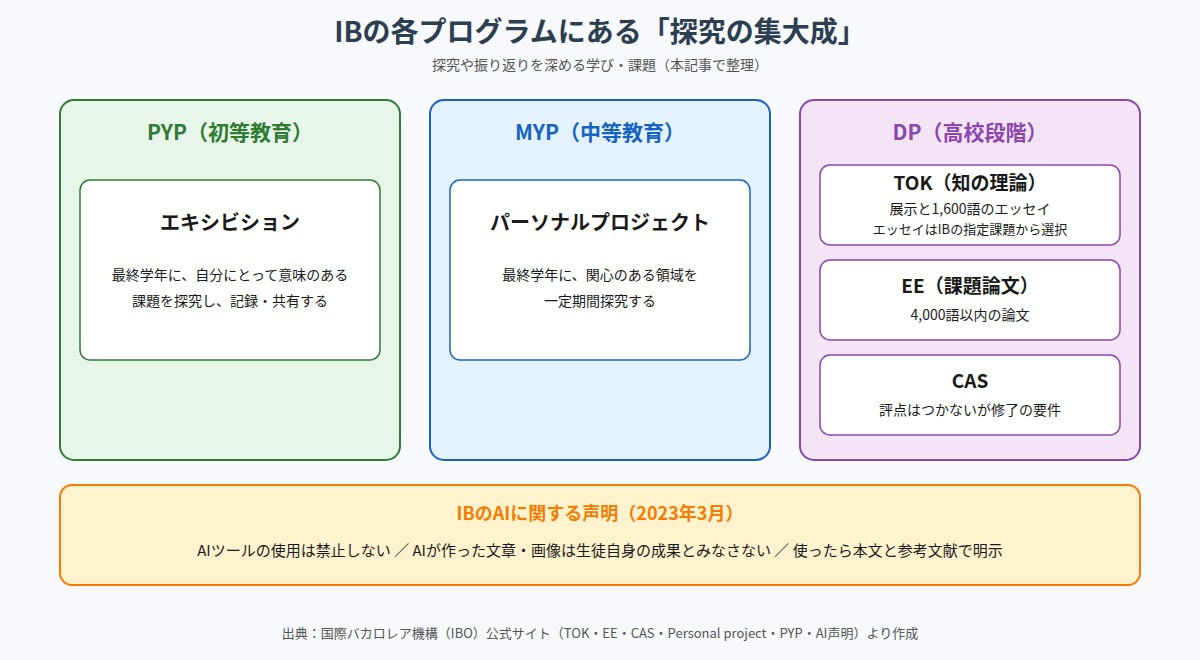
Task: Click the text '評点はつかないが修了の要件'
Action: tap(970, 409)
